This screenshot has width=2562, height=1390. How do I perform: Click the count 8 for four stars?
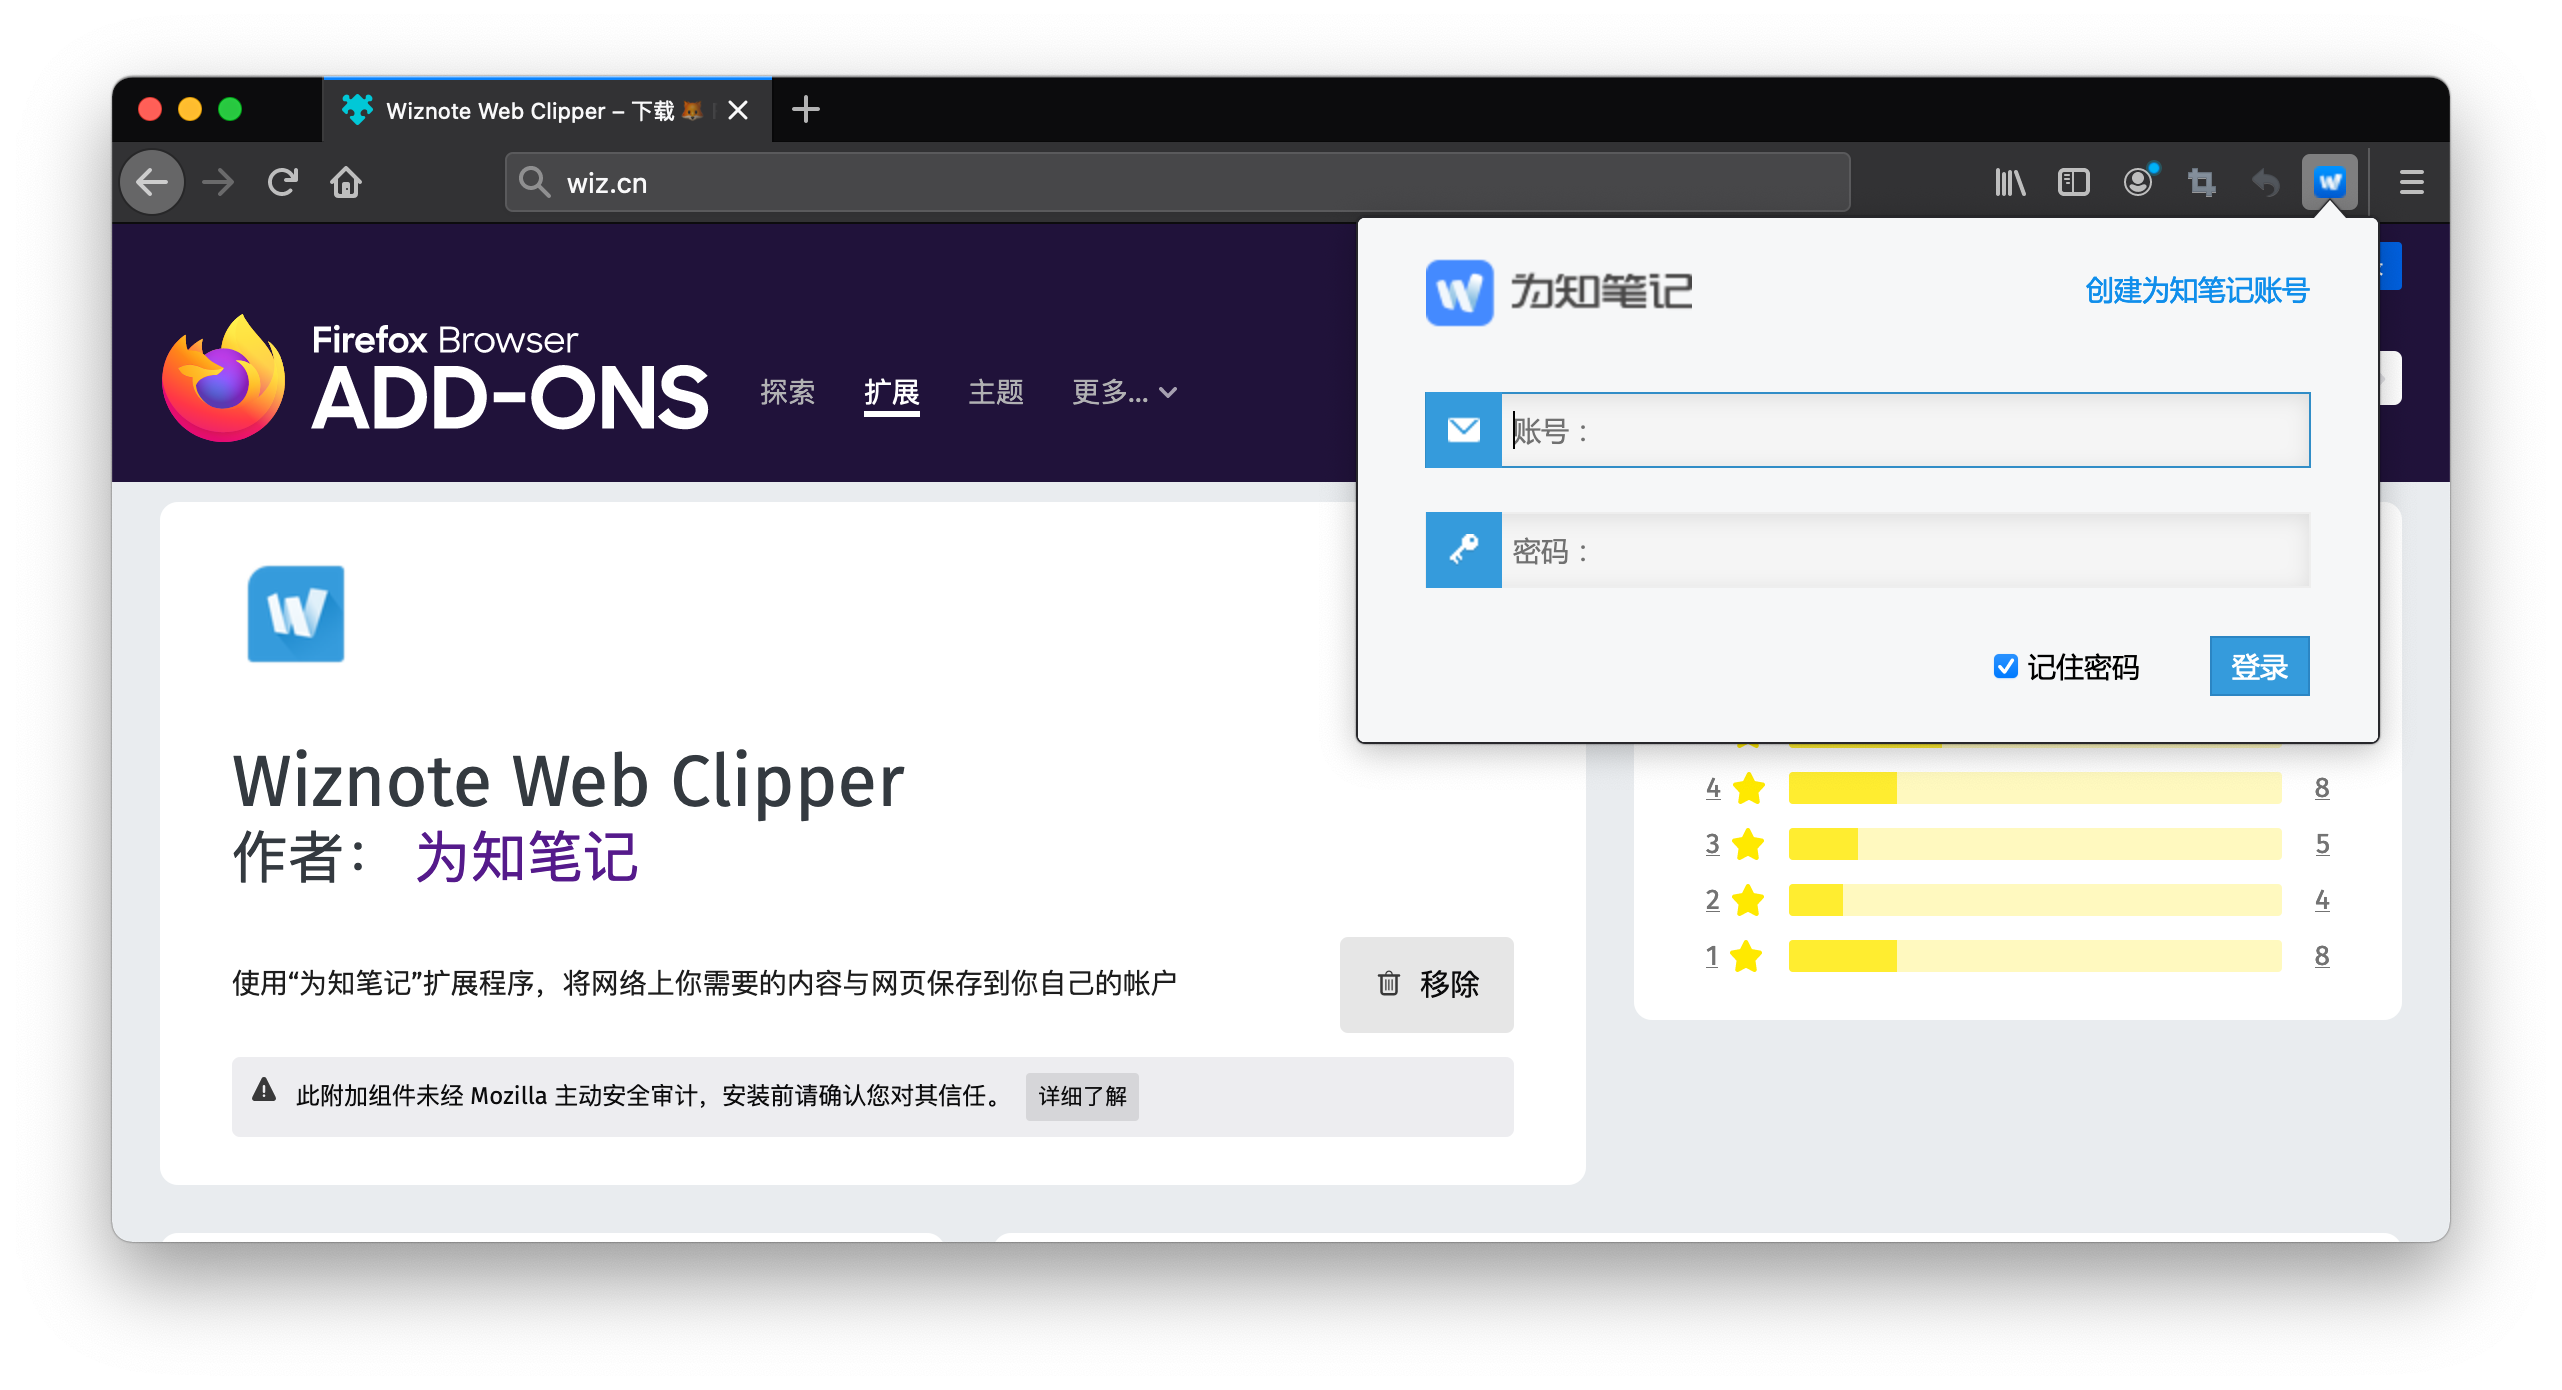click(2322, 788)
